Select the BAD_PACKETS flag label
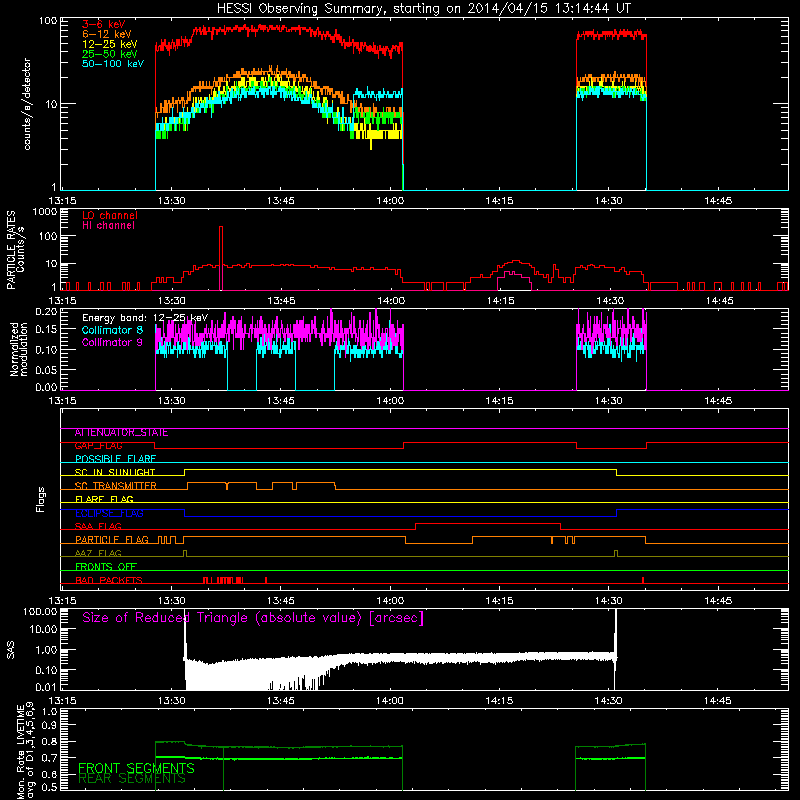800x800 pixels. tap(109, 580)
